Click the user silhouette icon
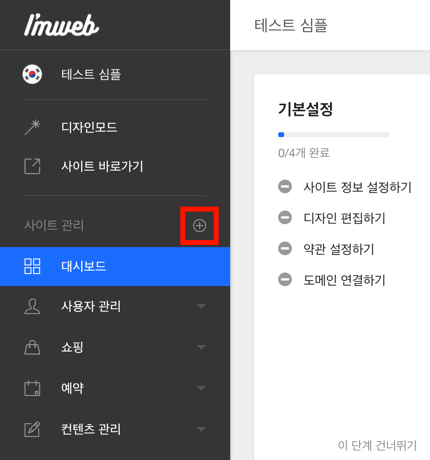 click(32, 306)
